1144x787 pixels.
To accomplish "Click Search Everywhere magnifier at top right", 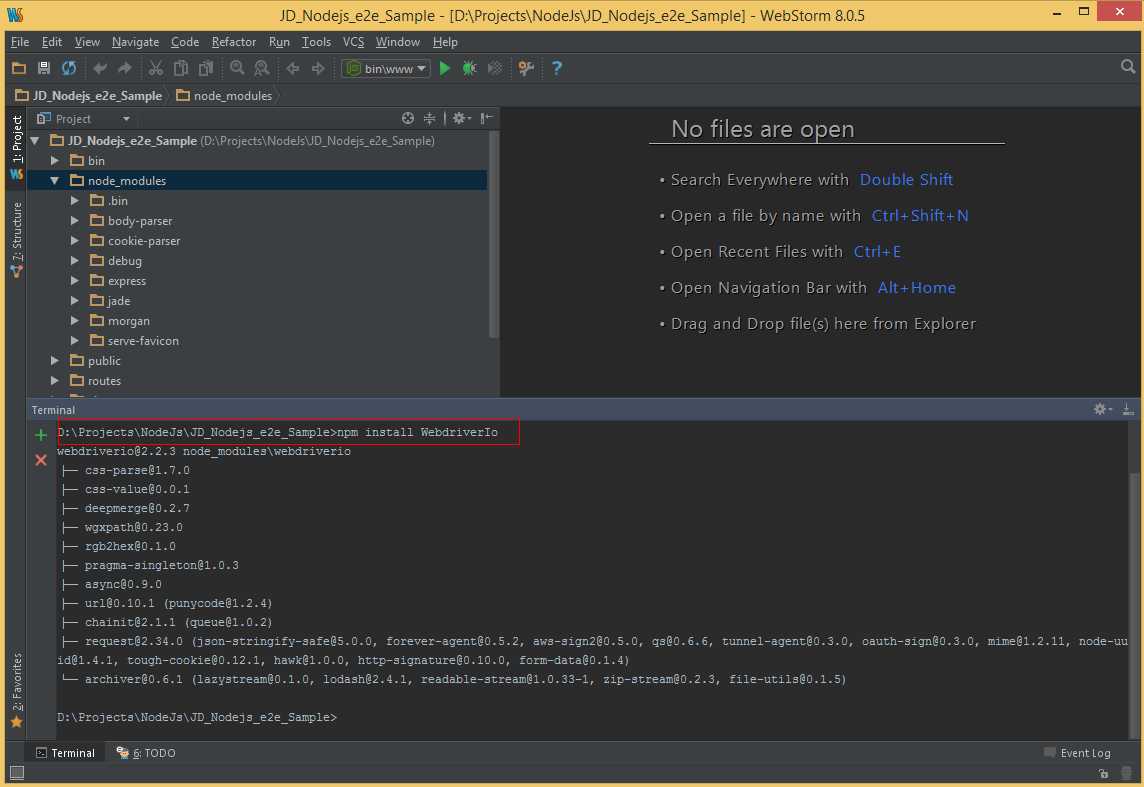I will [1128, 67].
